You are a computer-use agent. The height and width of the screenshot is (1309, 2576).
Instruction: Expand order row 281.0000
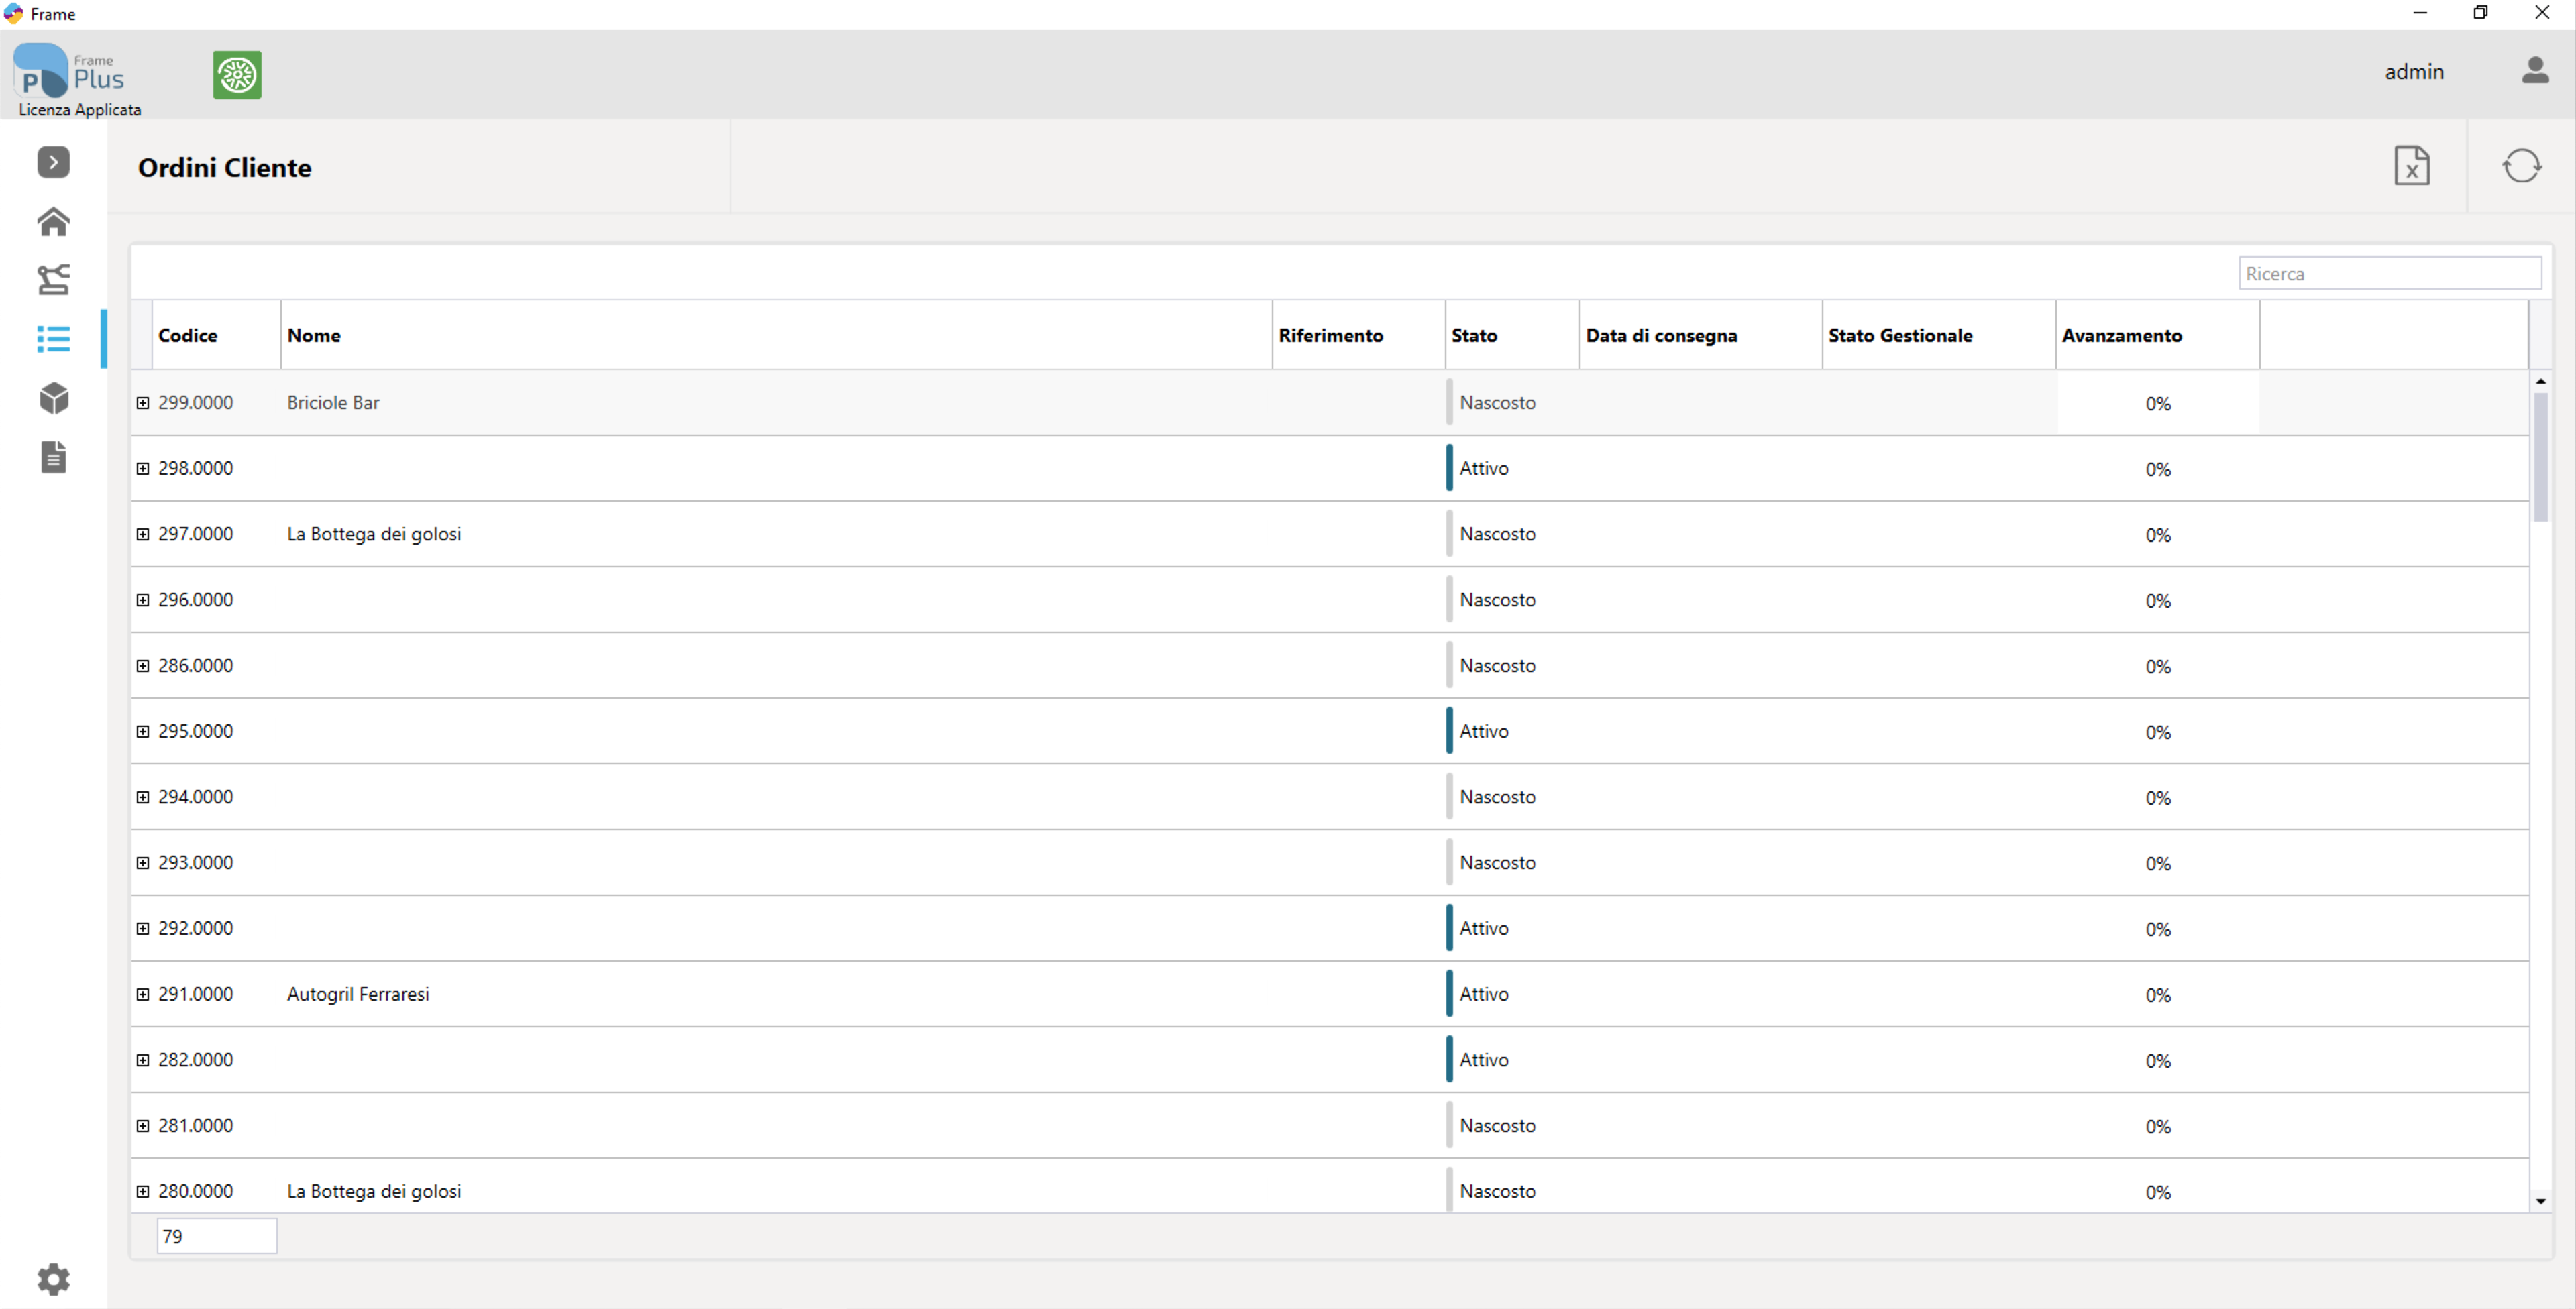click(x=143, y=1126)
